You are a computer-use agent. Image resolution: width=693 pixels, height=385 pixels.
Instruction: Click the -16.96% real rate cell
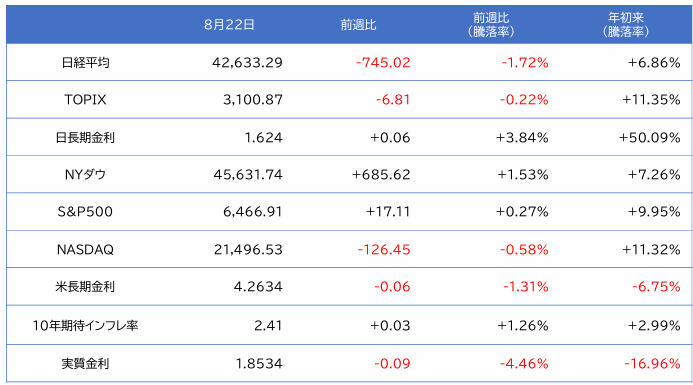[652, 364]
